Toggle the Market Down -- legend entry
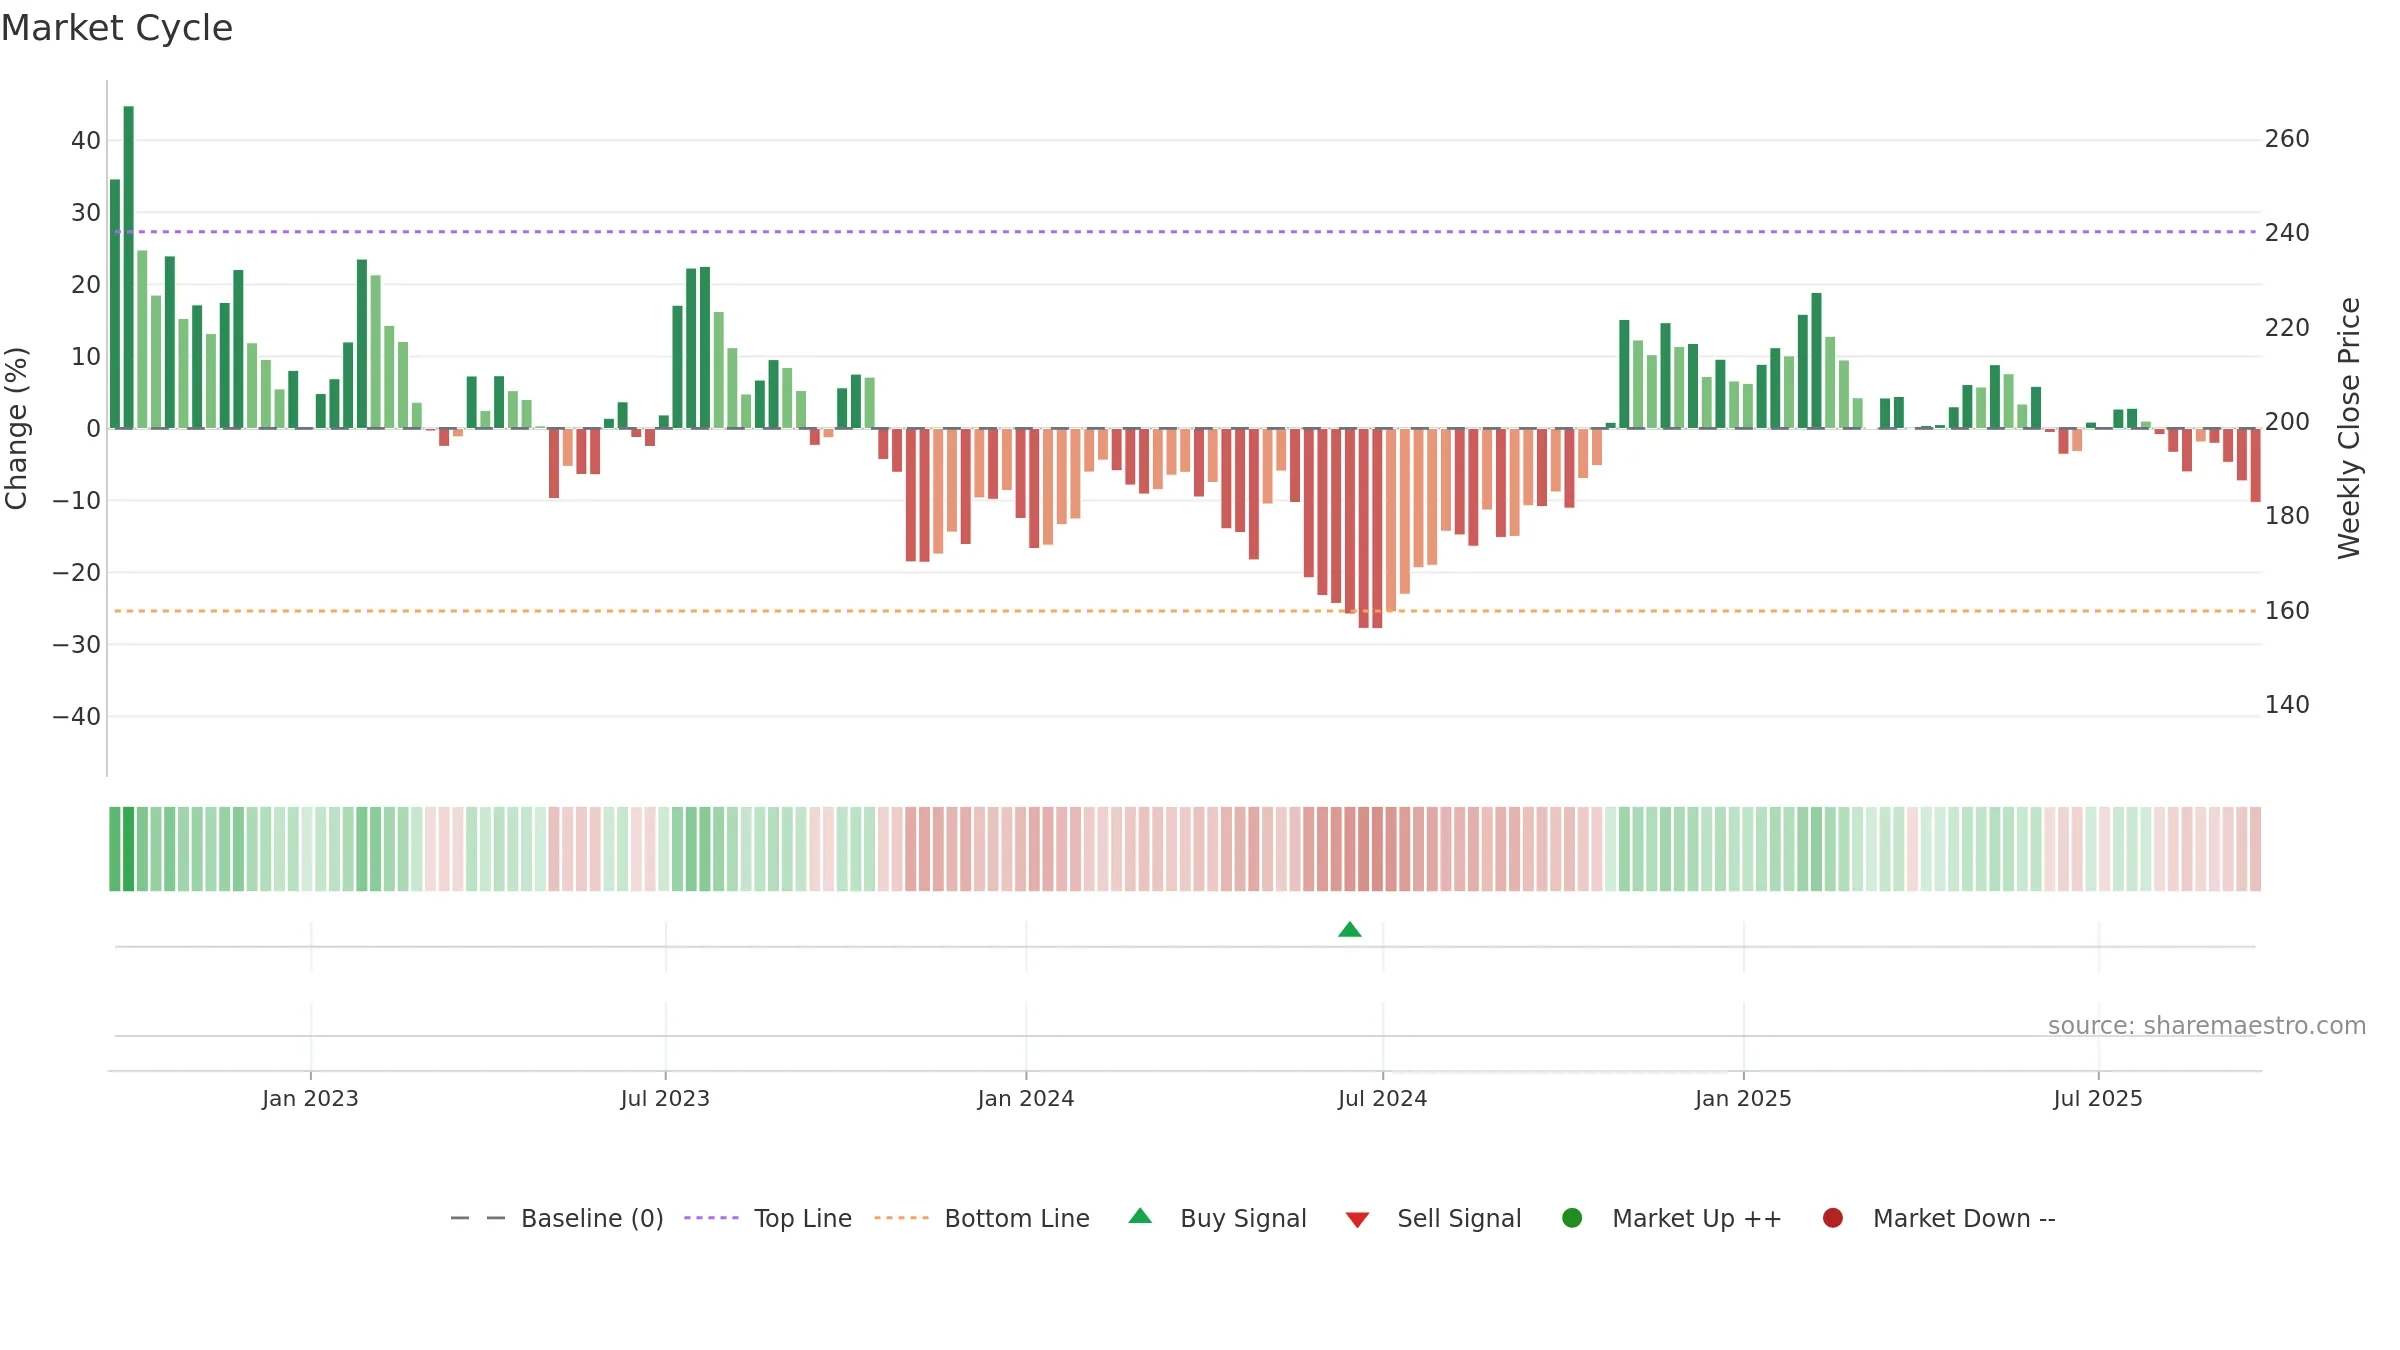2400x1350 pixels. (x=1939, y=1218)
